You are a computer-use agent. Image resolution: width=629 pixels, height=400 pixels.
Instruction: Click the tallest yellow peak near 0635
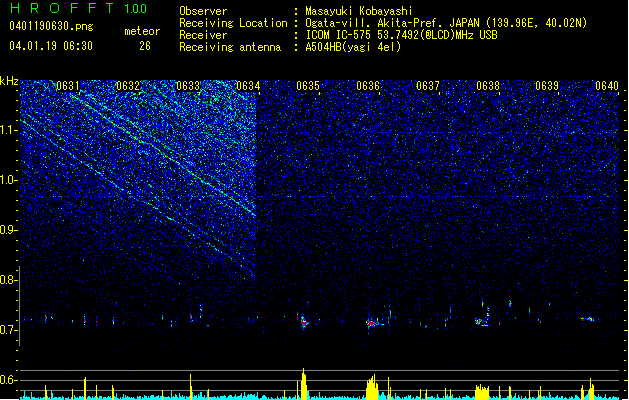click(304, 384)
